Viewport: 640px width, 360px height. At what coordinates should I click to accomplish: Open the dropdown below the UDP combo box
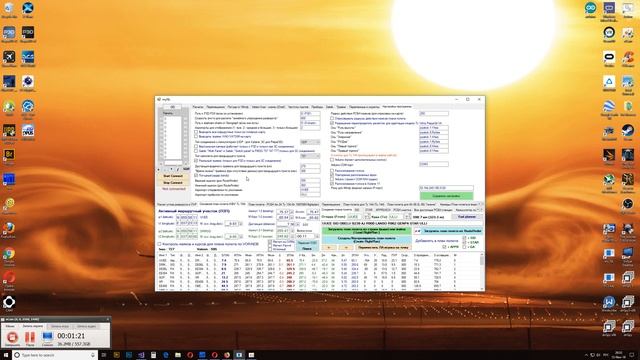click(310, 156)
